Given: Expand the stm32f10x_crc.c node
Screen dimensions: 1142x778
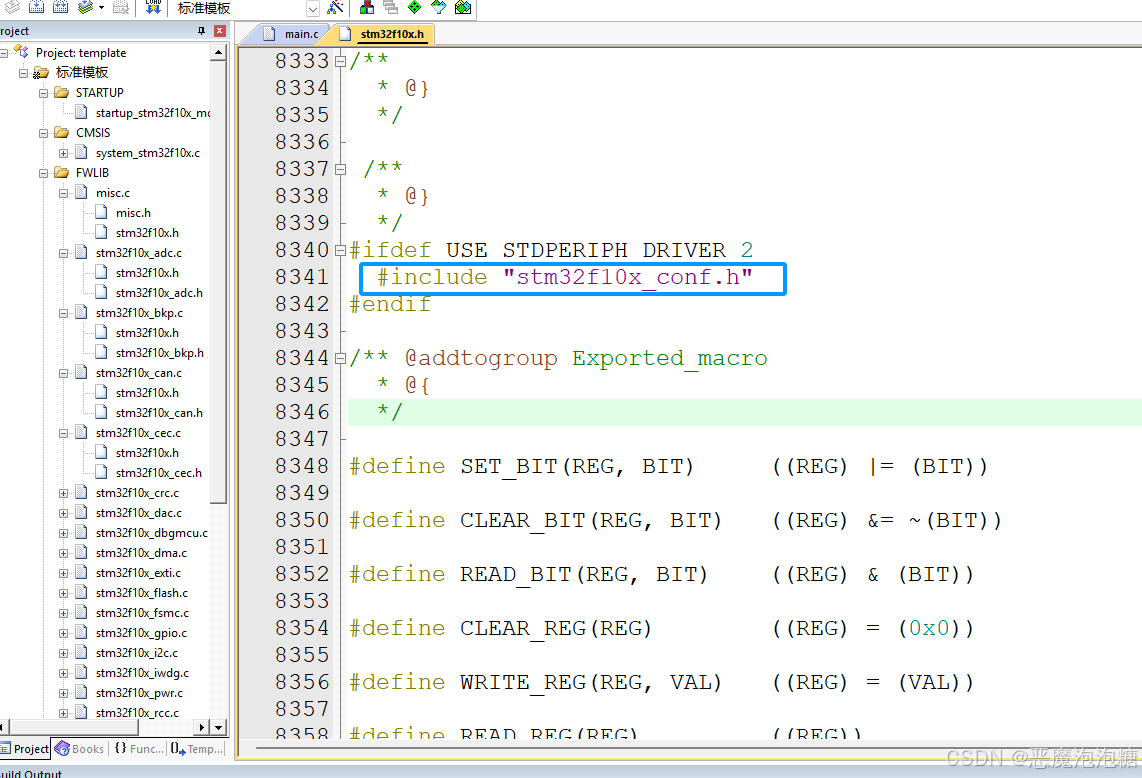Looking at the screenshot, I should pyautogui.click(x=63, y=493).
